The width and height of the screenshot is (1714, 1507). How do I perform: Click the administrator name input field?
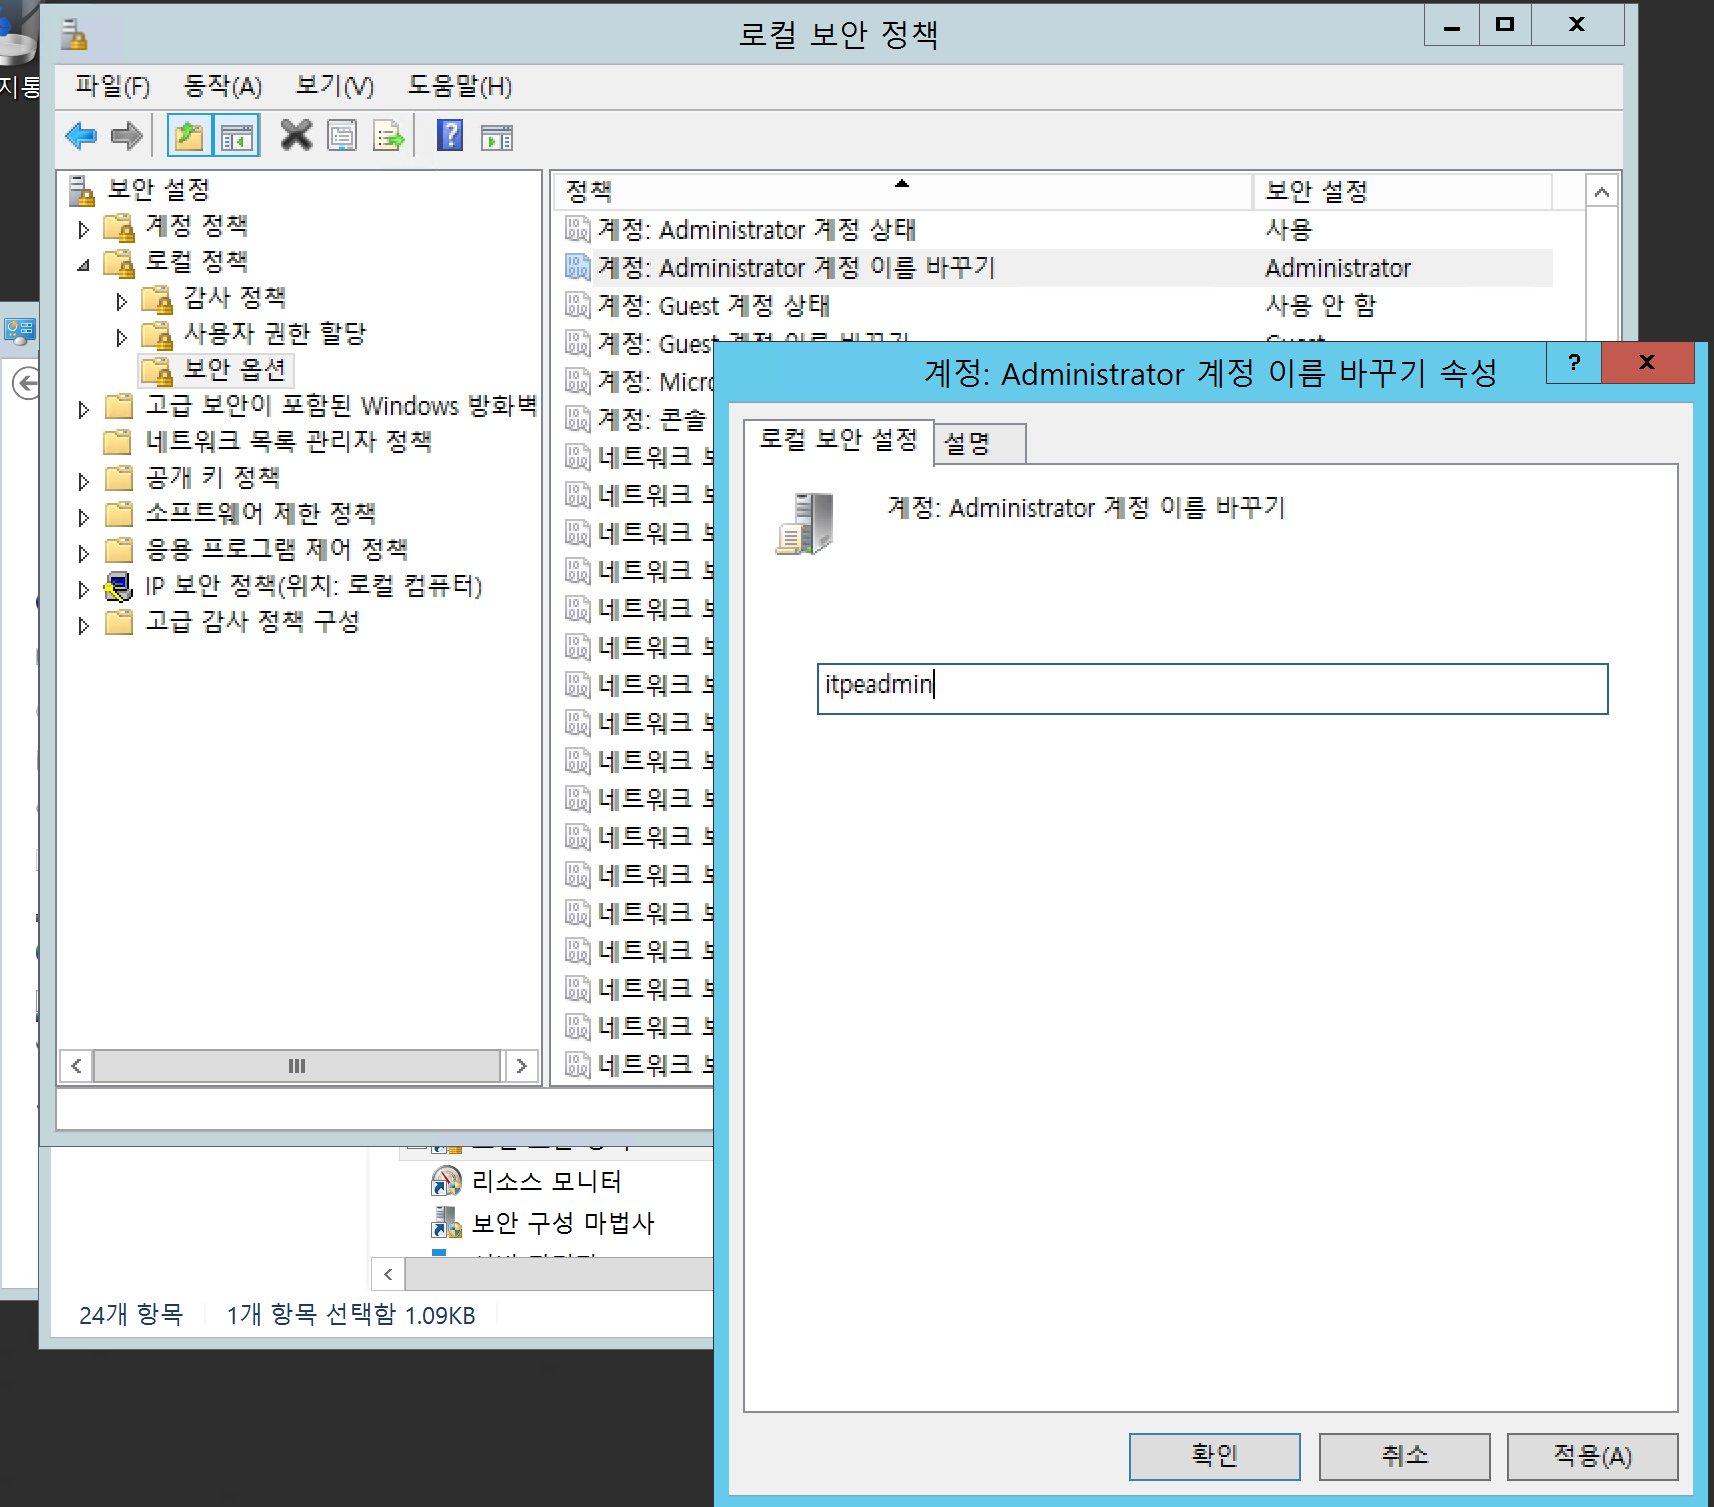pos(1212,689)
